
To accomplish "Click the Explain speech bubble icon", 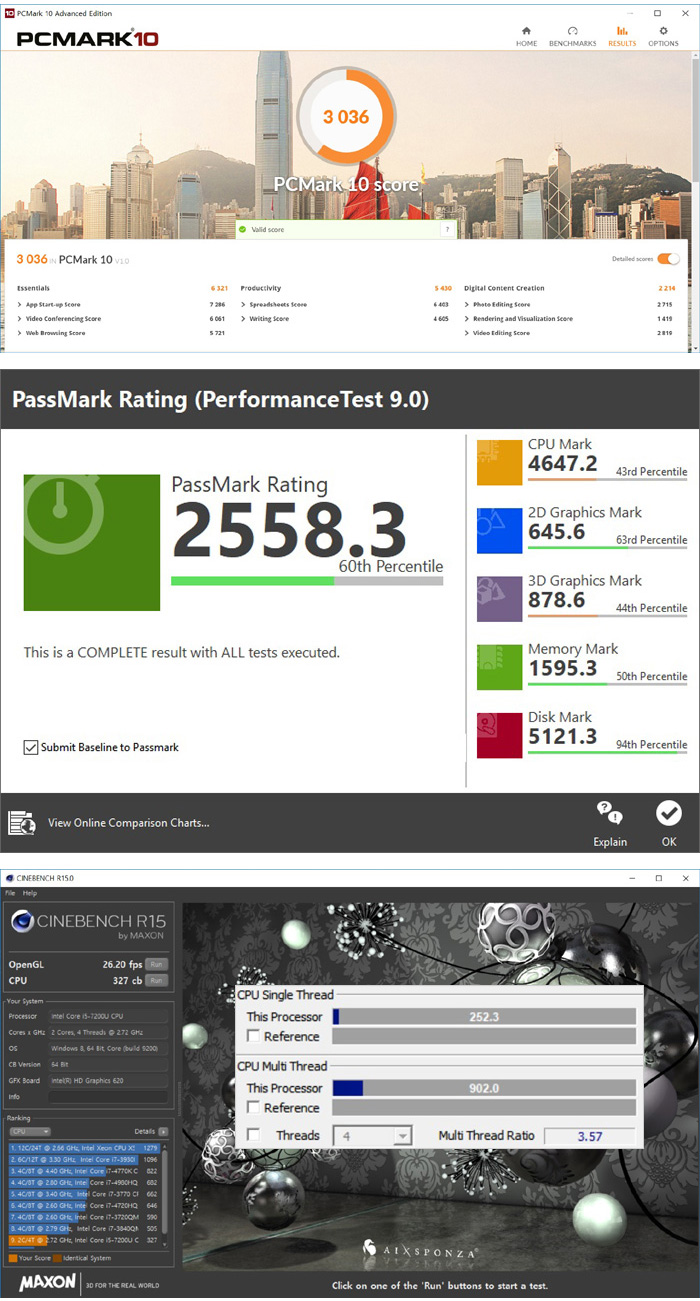I will [609, 813].
